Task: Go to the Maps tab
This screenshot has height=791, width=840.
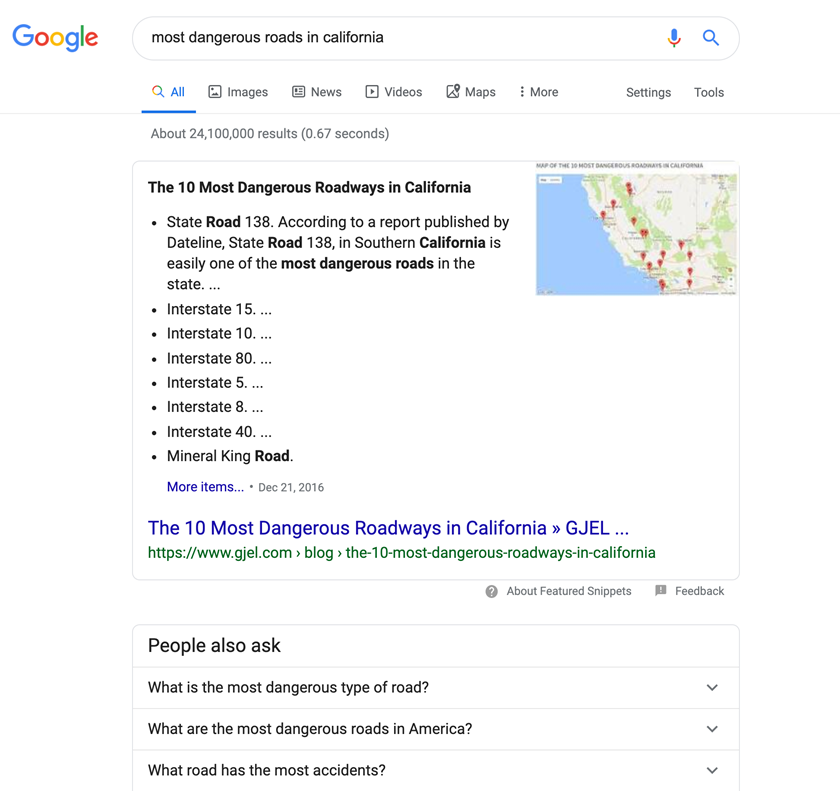Action: (x=470, y=92)
